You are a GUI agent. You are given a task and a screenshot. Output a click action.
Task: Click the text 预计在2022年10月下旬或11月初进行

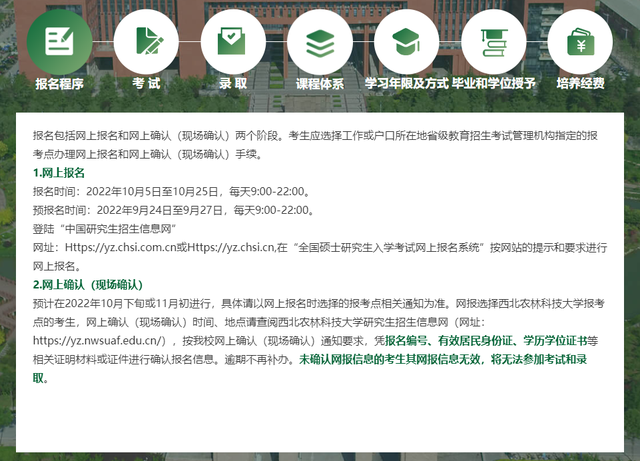pos(122,303)
